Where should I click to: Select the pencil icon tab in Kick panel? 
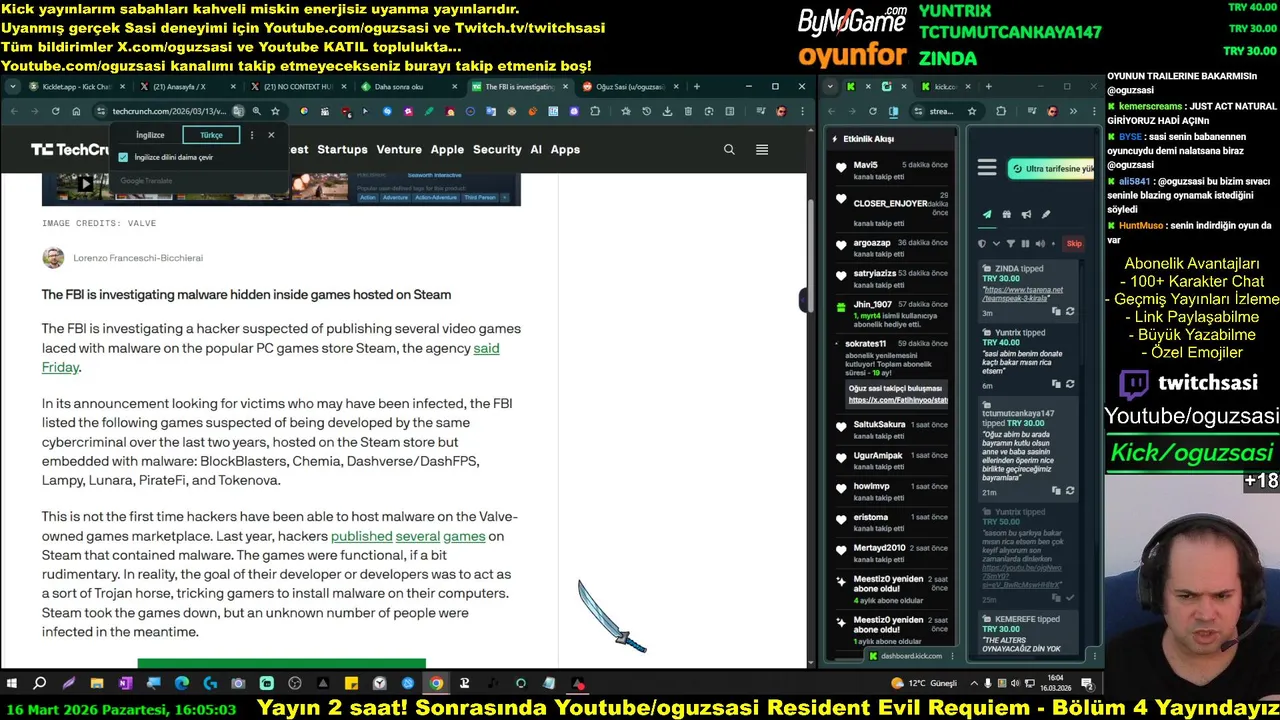pyautogui.click(x=1046, y=214)
